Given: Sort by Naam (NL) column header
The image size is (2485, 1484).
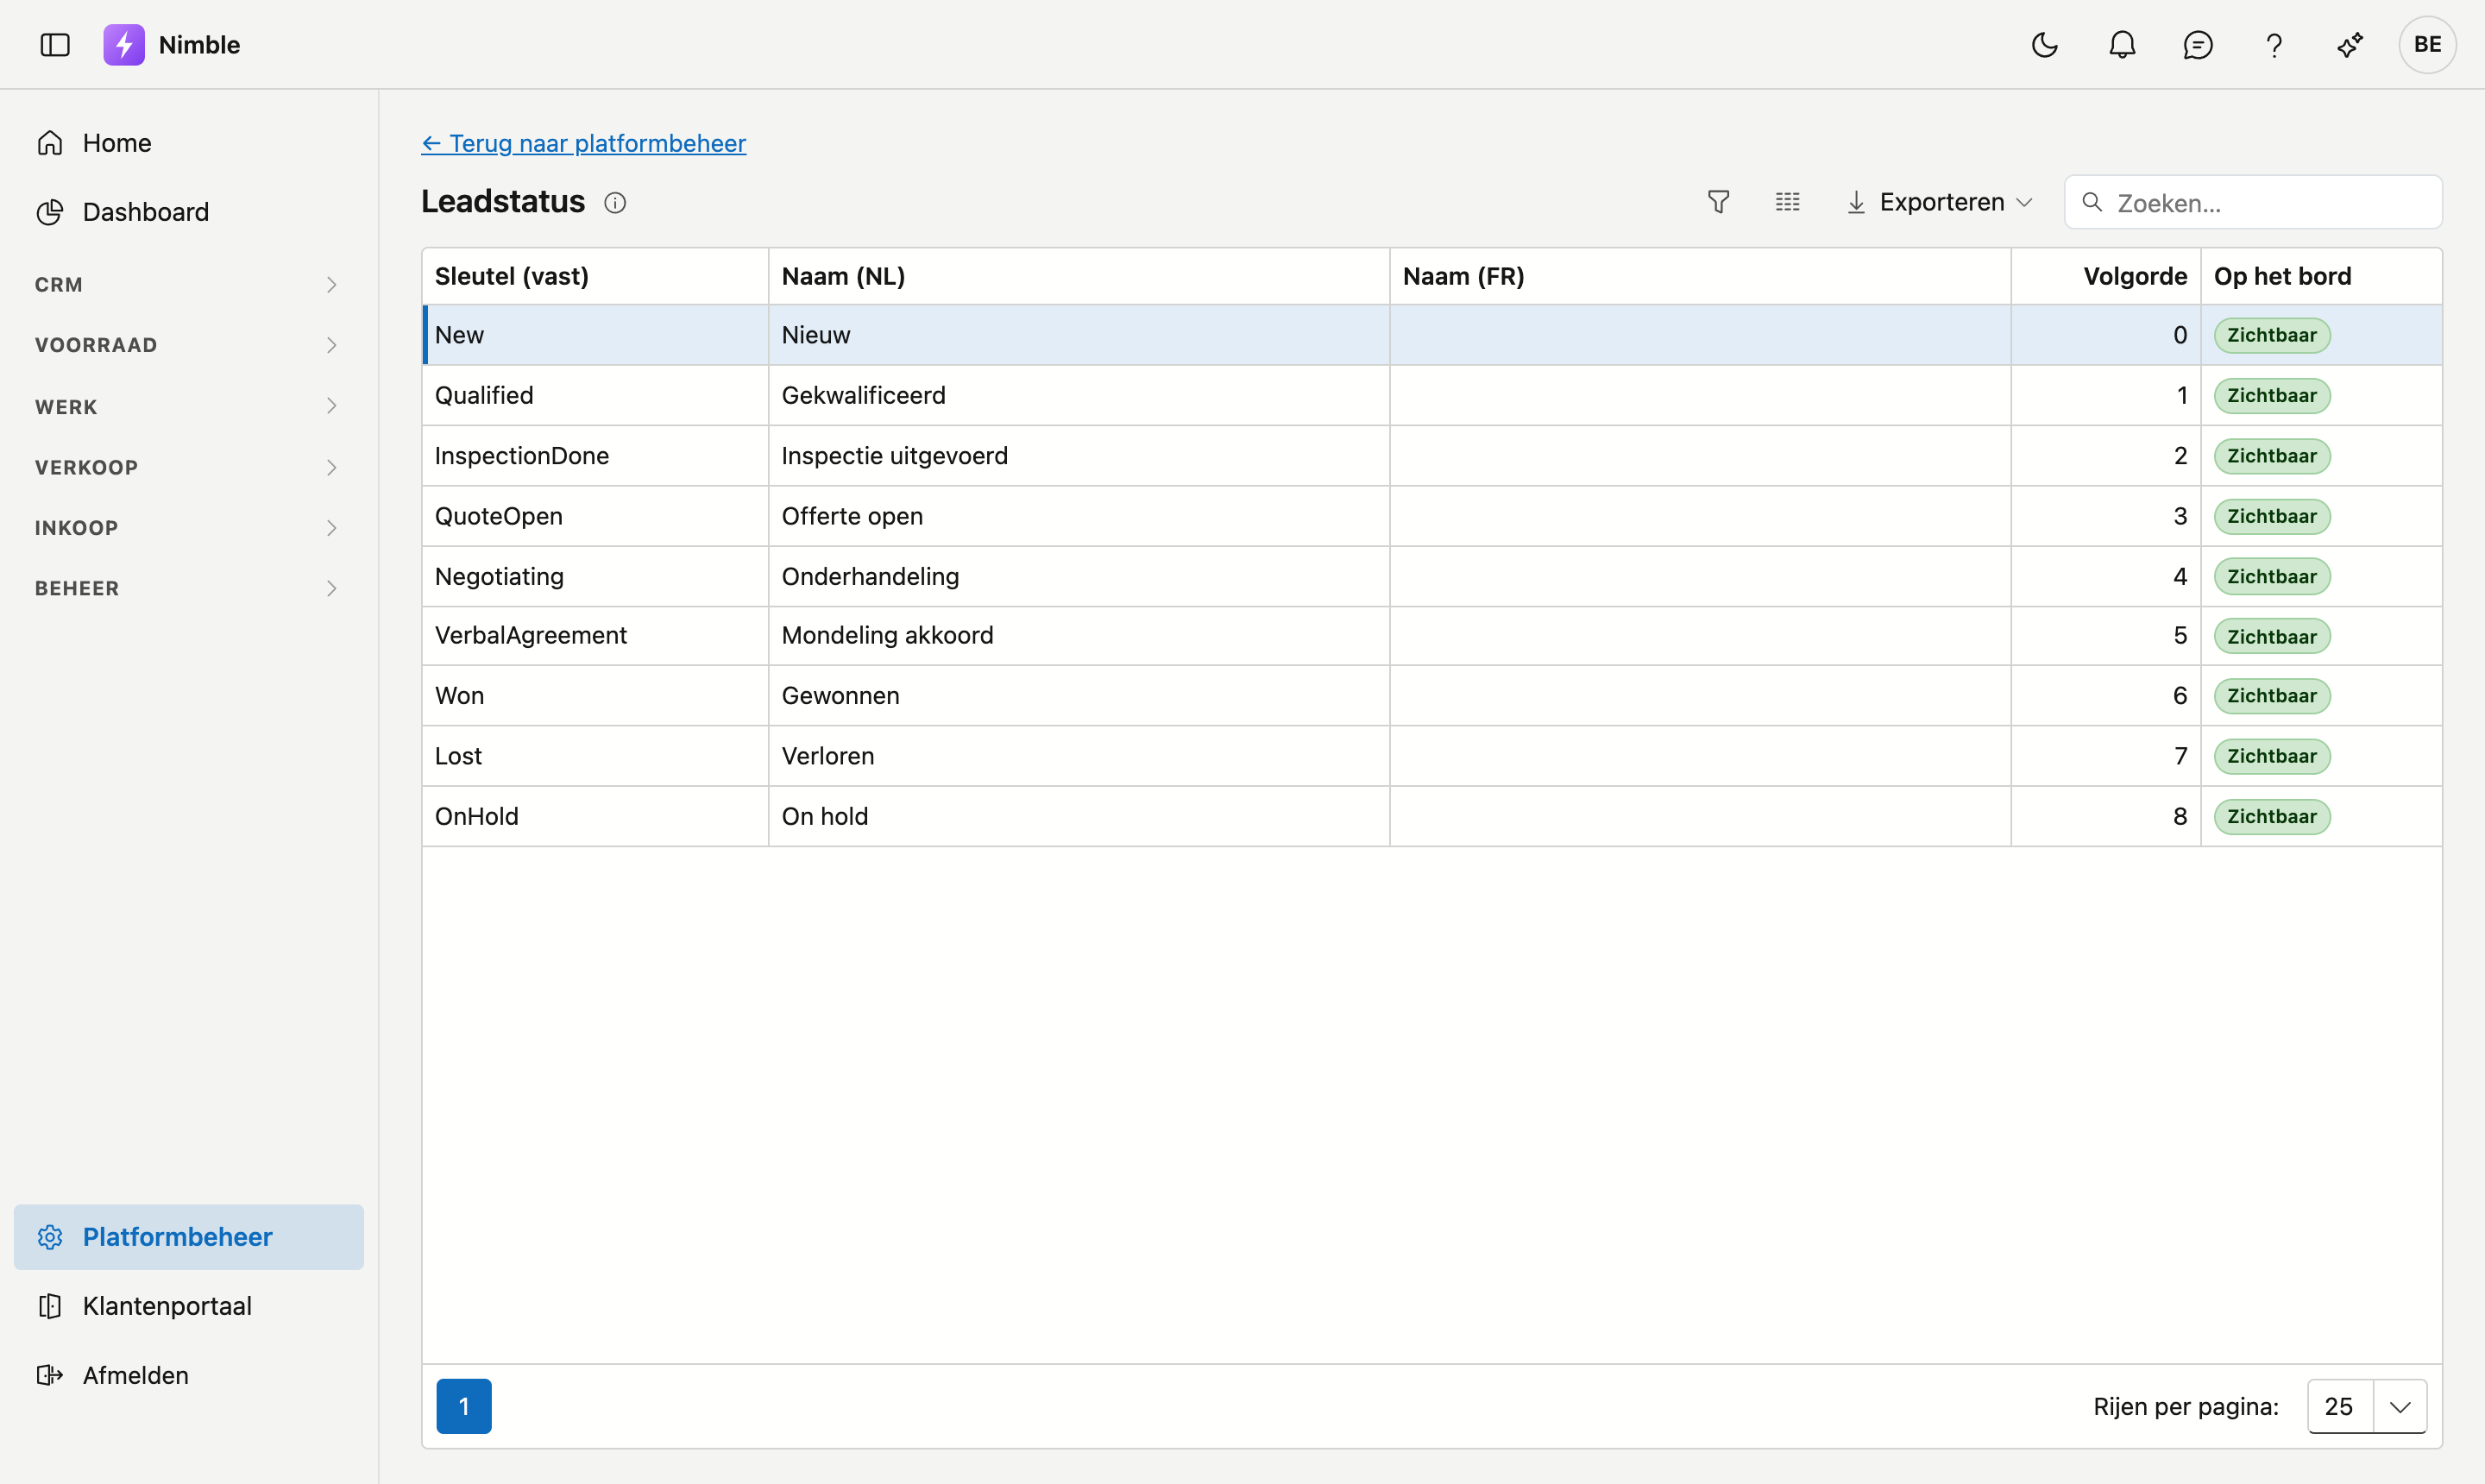Looking at the screenshot, I should [1079, 276].
